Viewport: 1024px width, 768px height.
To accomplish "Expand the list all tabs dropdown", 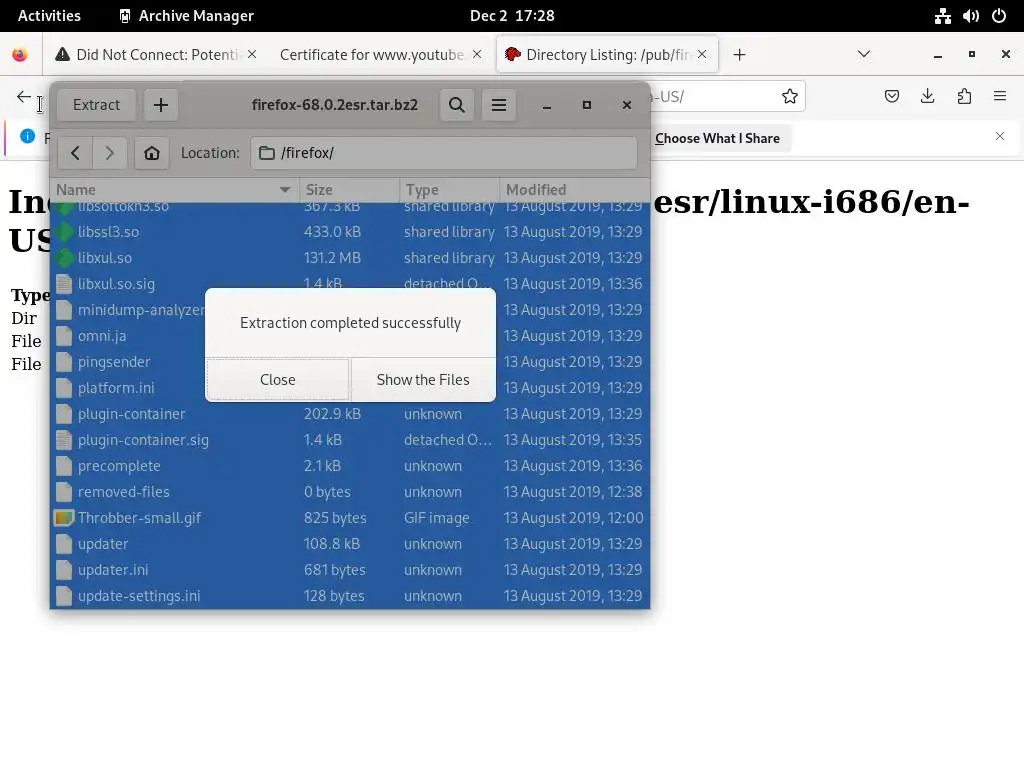I will (x=864, y=54).
